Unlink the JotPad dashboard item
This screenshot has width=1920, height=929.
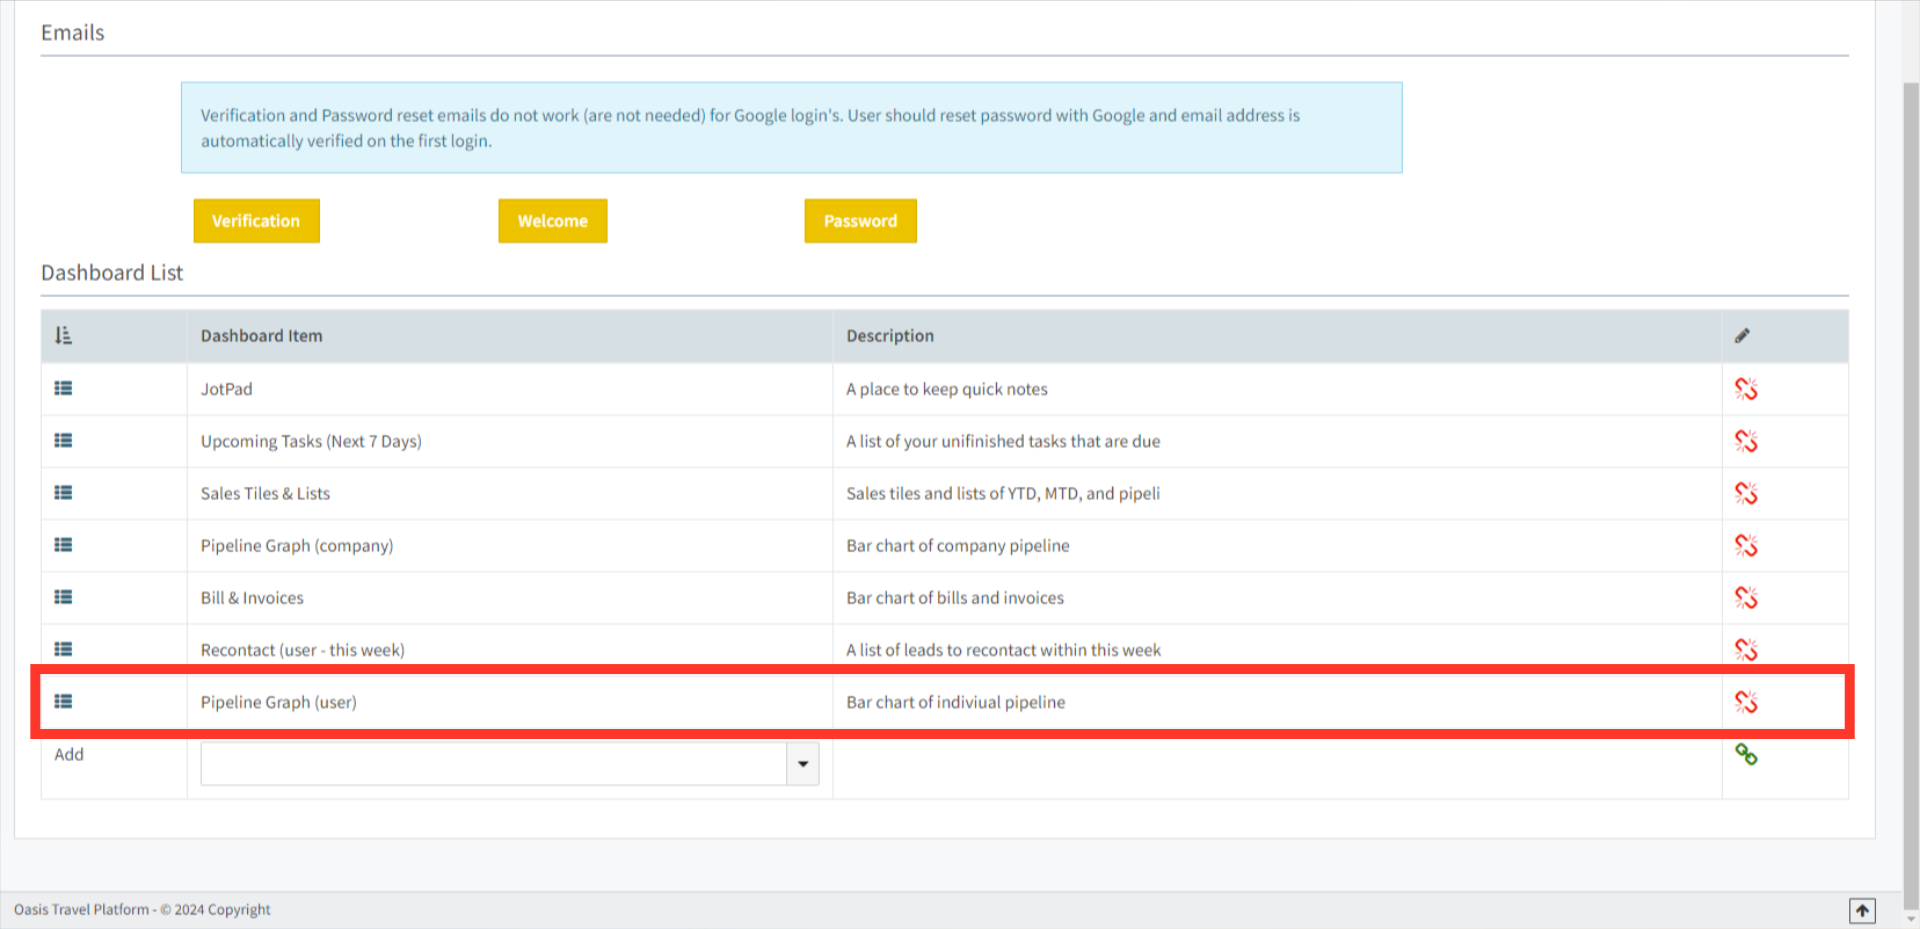[x=1747, y=389]
